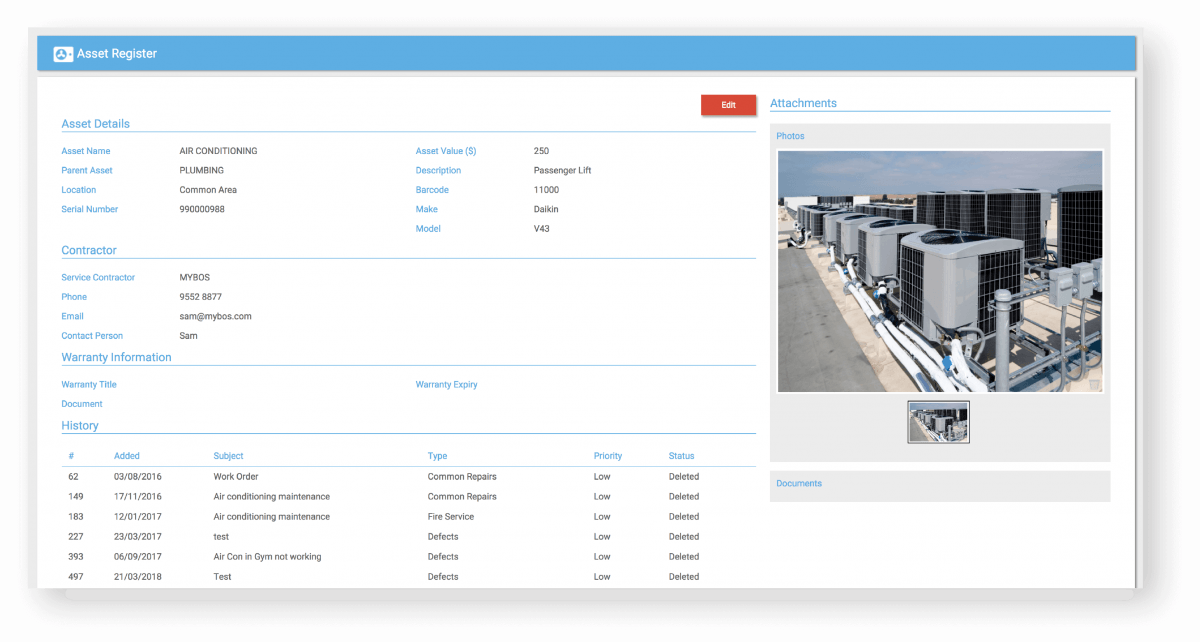Click the date 03/08/2016 in History
Viewport: 1200px width, 642px height.
pos(138,477)
